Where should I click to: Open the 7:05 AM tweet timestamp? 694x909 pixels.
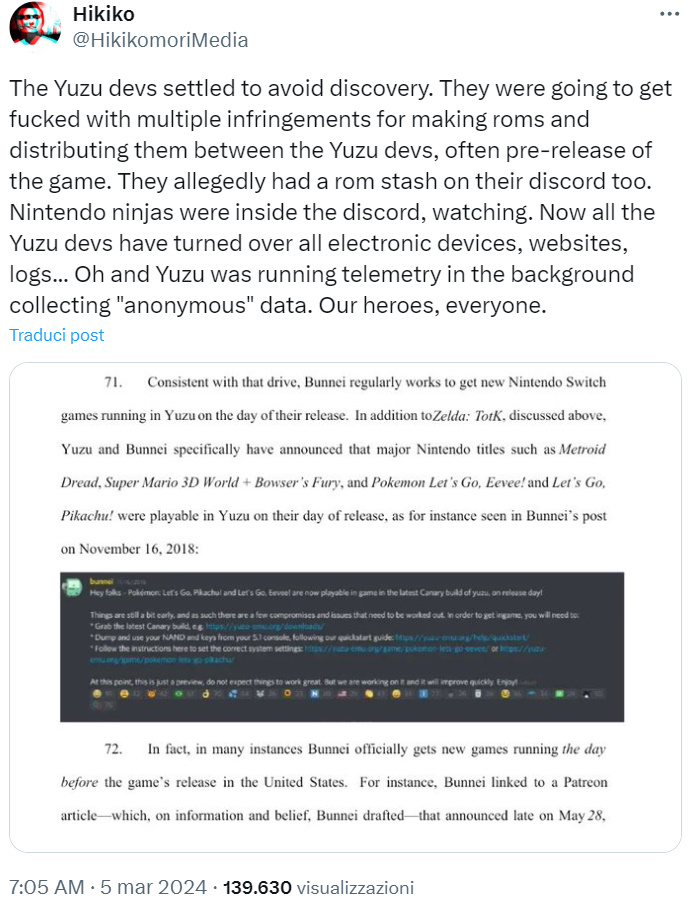pyautogui.click(x=47, y=886)
